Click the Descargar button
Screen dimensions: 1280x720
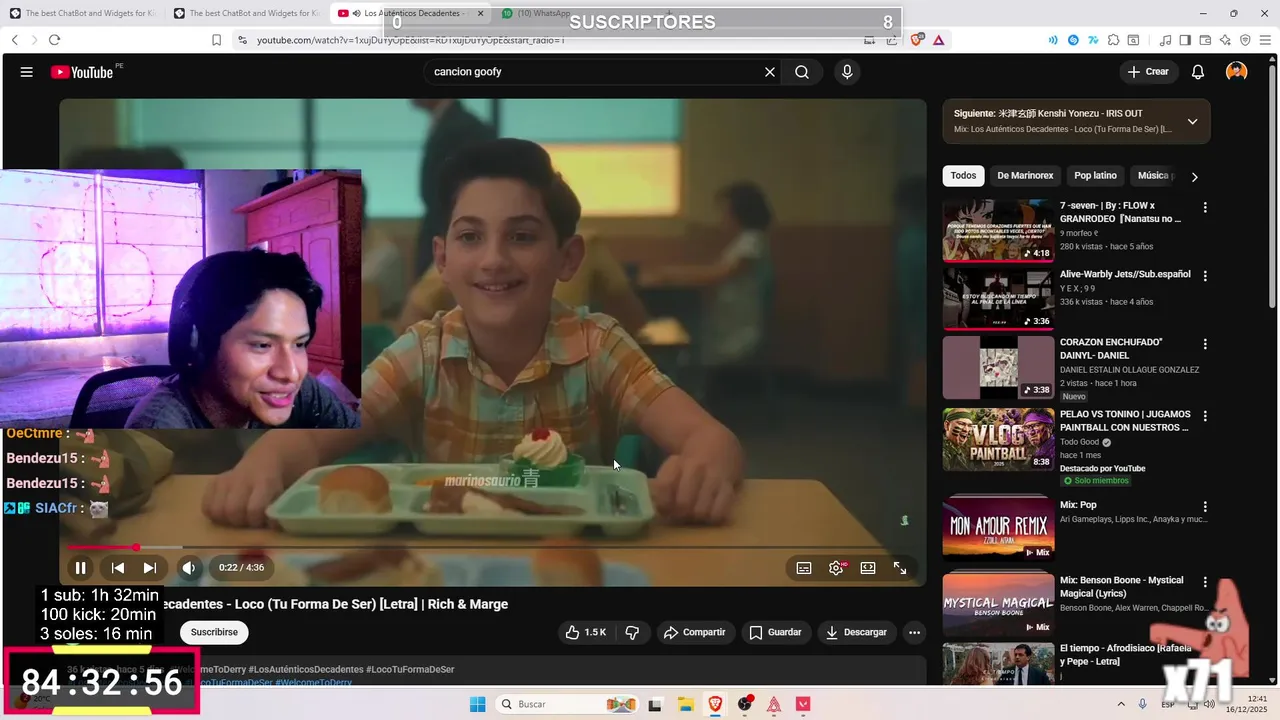click(x=856, y=632)
